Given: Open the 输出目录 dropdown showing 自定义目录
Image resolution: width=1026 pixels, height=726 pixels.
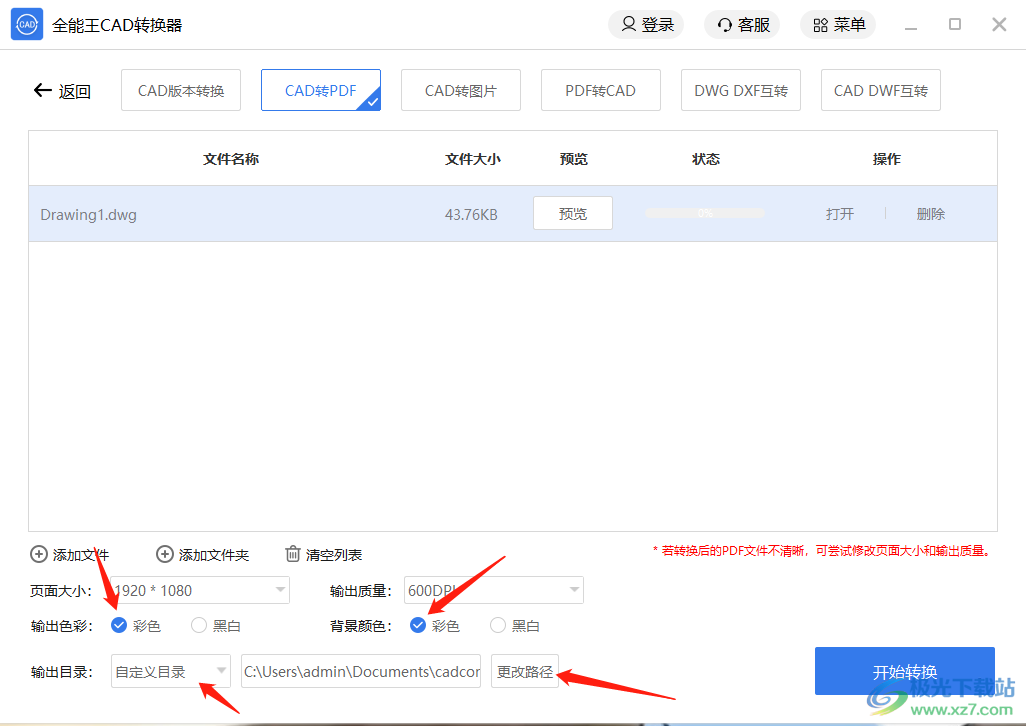Looking at the screenshot, I should 171,671.
